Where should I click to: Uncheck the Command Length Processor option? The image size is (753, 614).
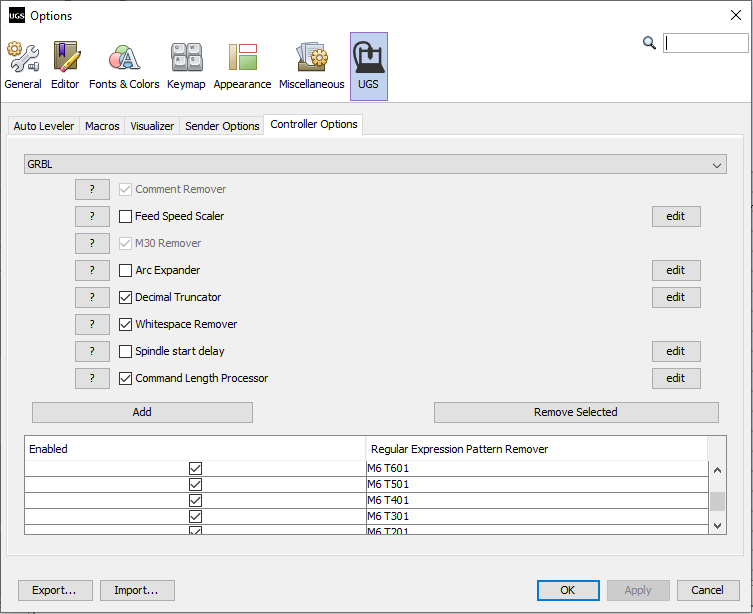(125, 378)
